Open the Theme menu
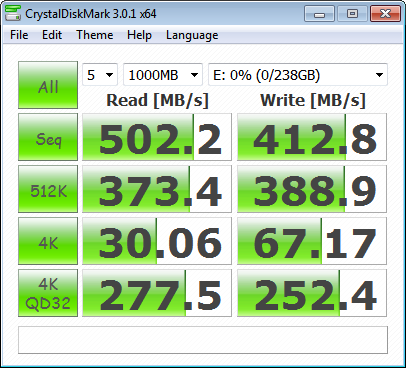This screenshot has width=406, height=368. pos(95,35)
